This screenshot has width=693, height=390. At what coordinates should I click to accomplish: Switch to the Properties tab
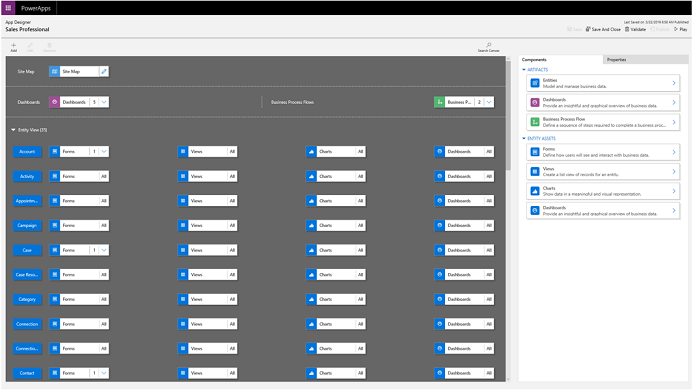point(645,60)
